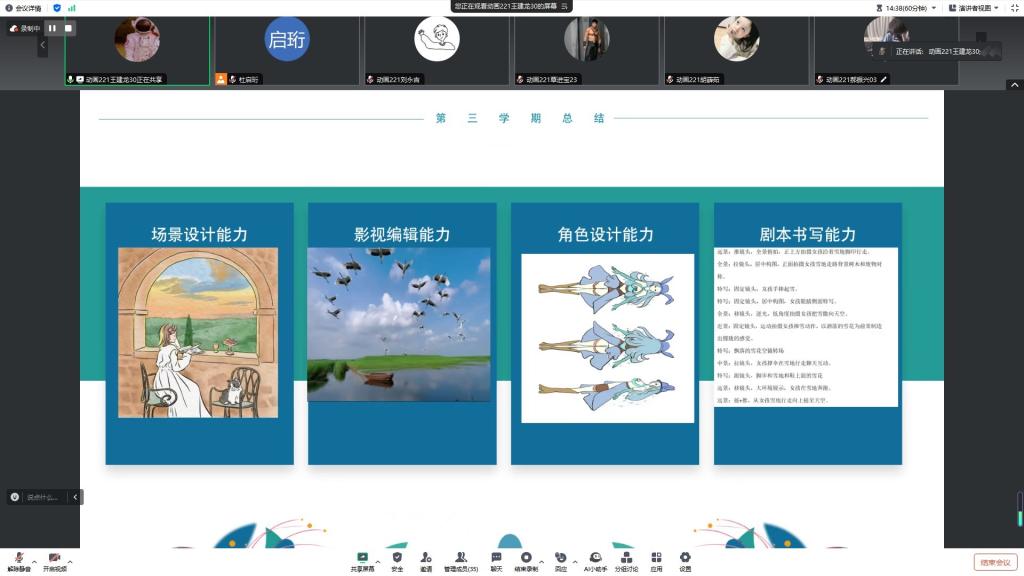Open meeting 设置 settings
Image resolution: width=1024 pixels, height=576 pixels.
pos(685,560)
